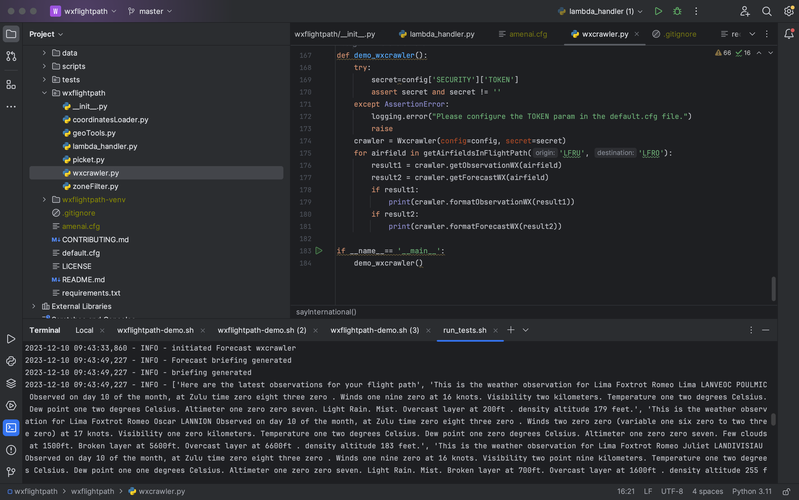This screenshot has width=799, height=500.
Task: Click the Debug bug icon
Action: coord(677,11)
